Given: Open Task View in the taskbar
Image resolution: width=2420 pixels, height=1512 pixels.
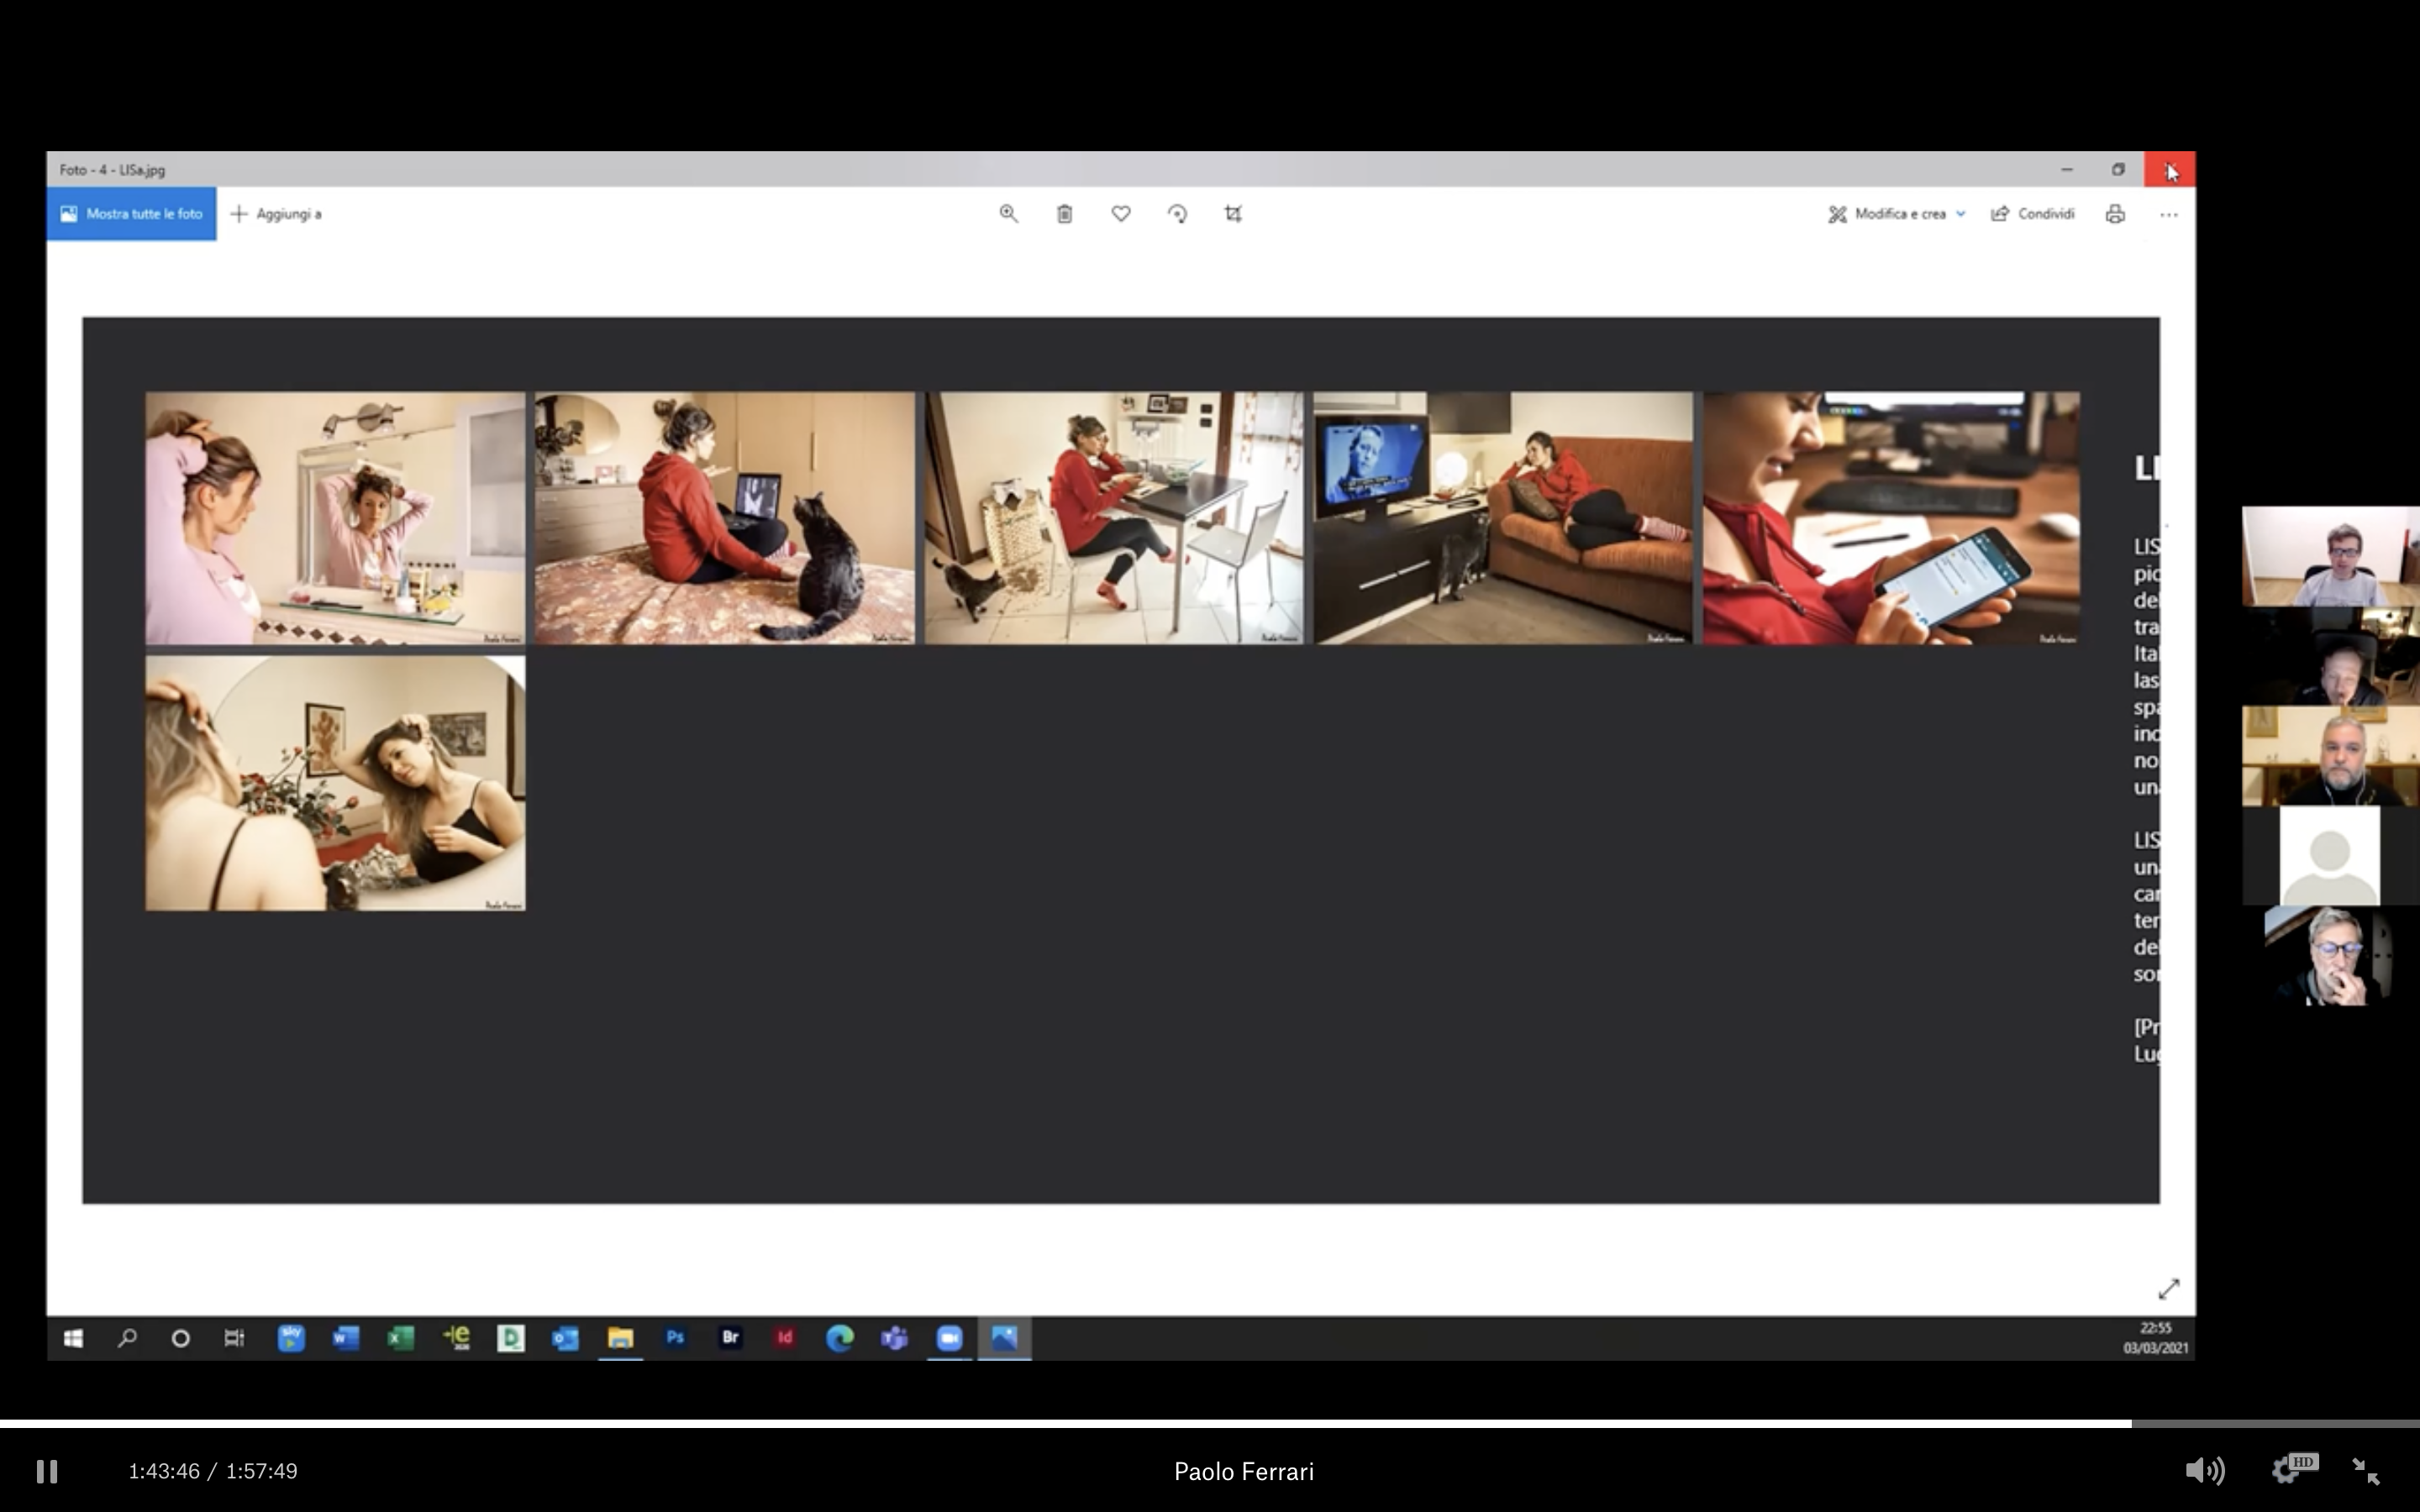Looking at the screenshot, I should (234, 1338).
